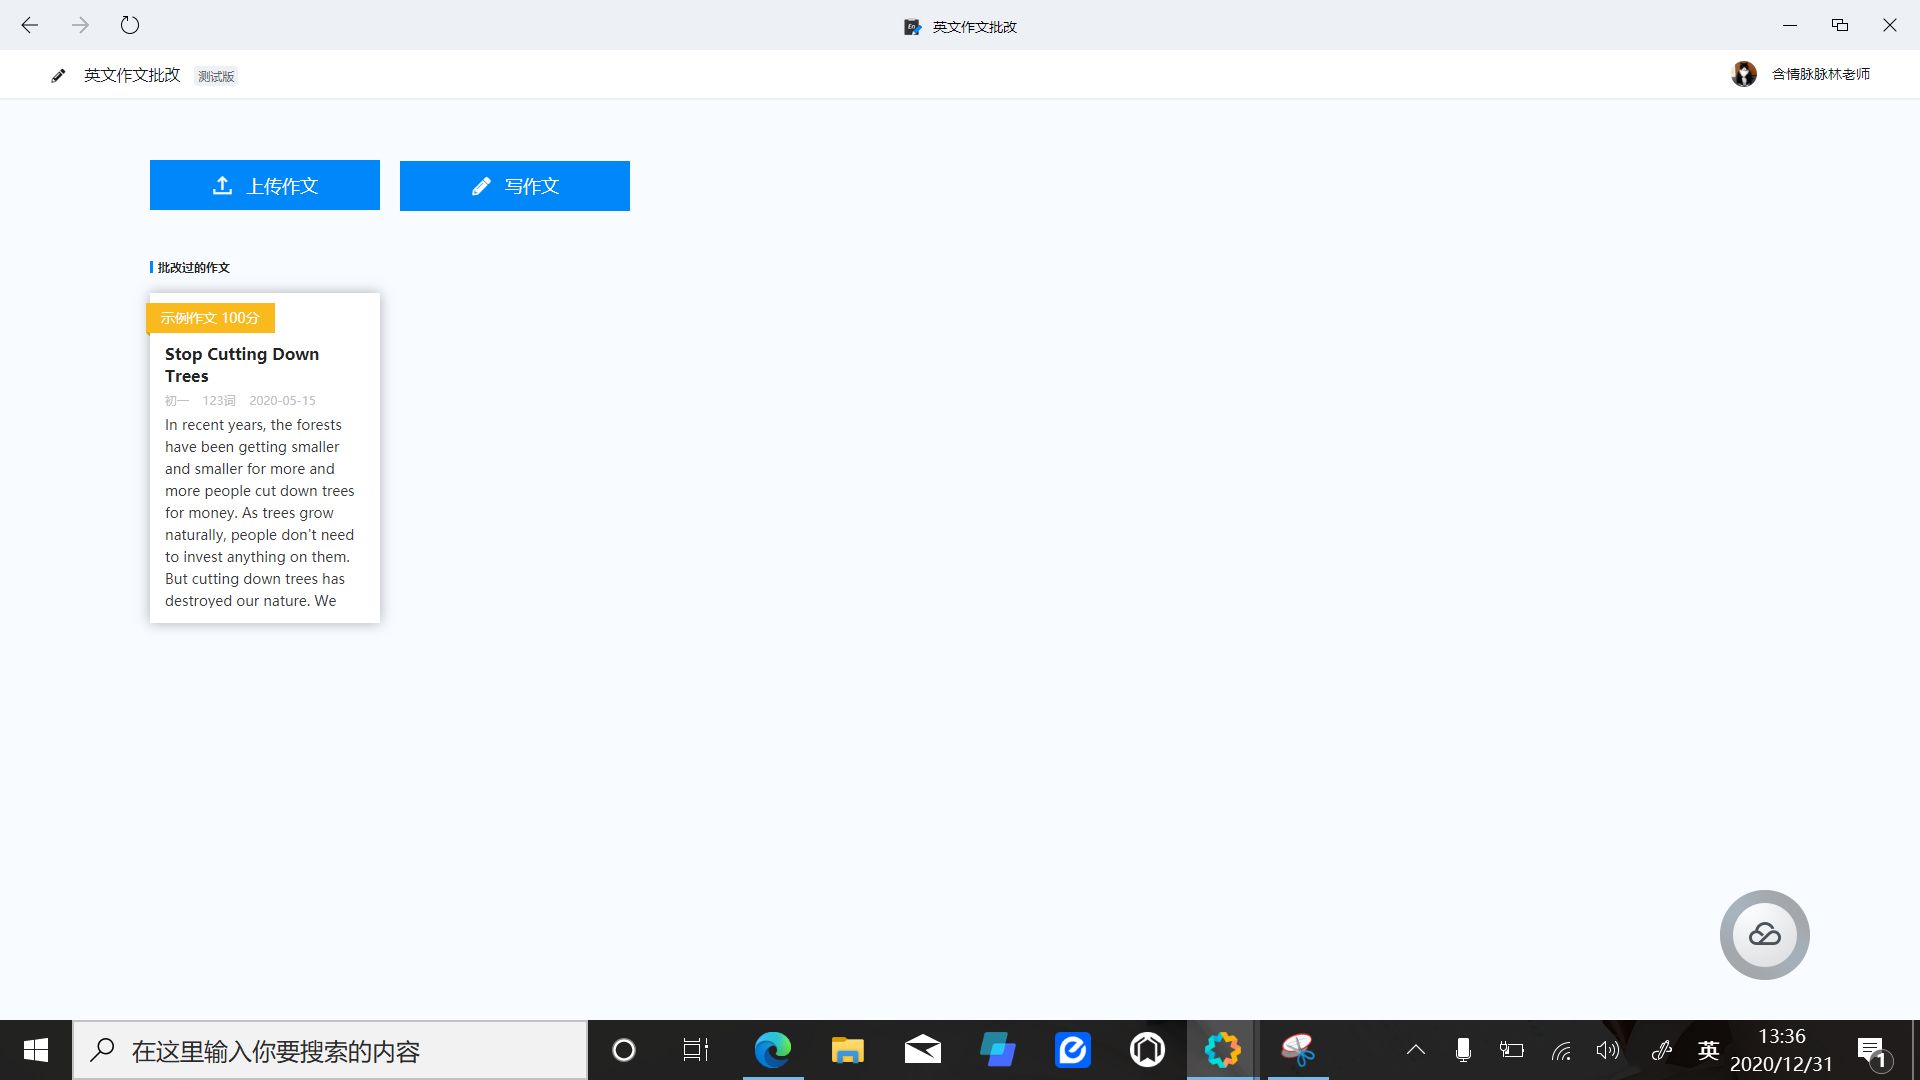Open the 英文作文批改 header link
The width and height of the screenshot is (1920, 1080).
[x=132, y=75]
